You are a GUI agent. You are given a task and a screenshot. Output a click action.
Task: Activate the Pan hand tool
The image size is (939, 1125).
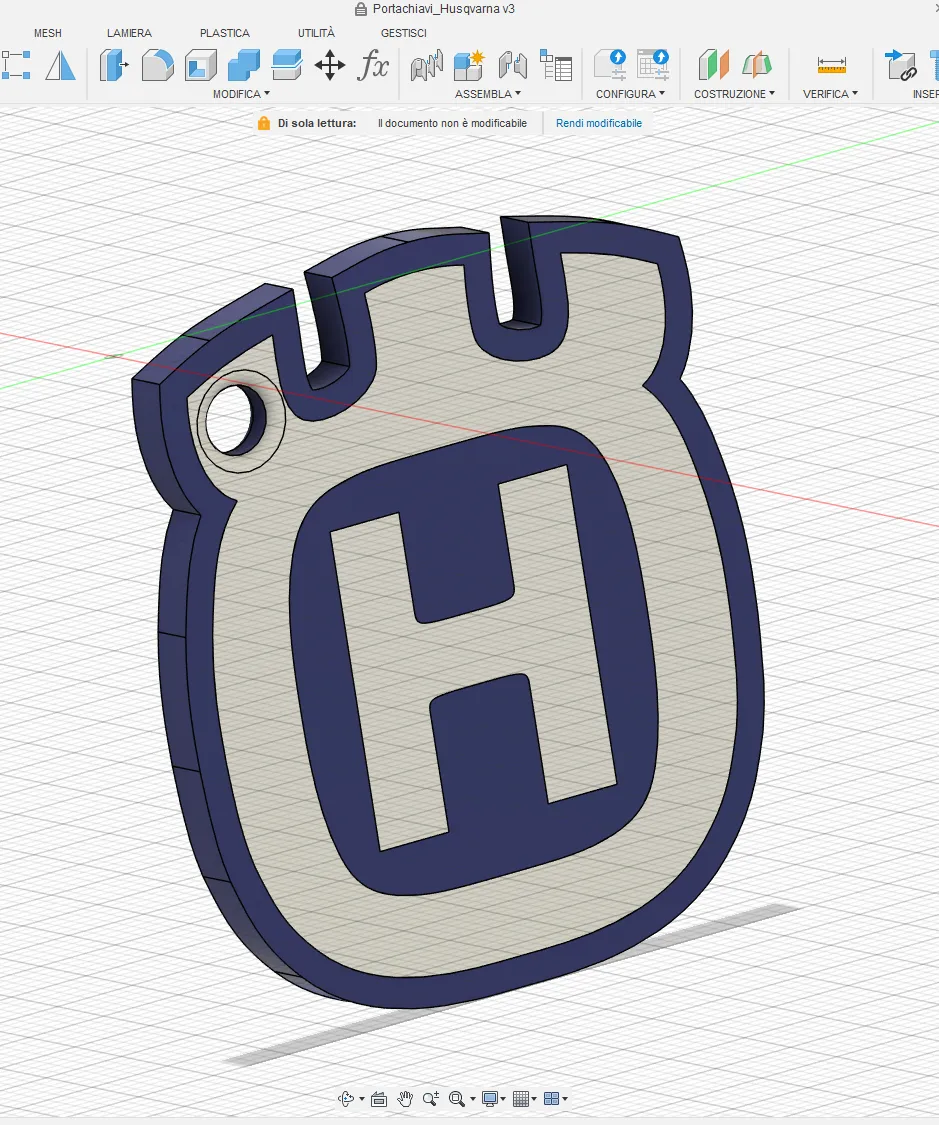pos(405,1098)
